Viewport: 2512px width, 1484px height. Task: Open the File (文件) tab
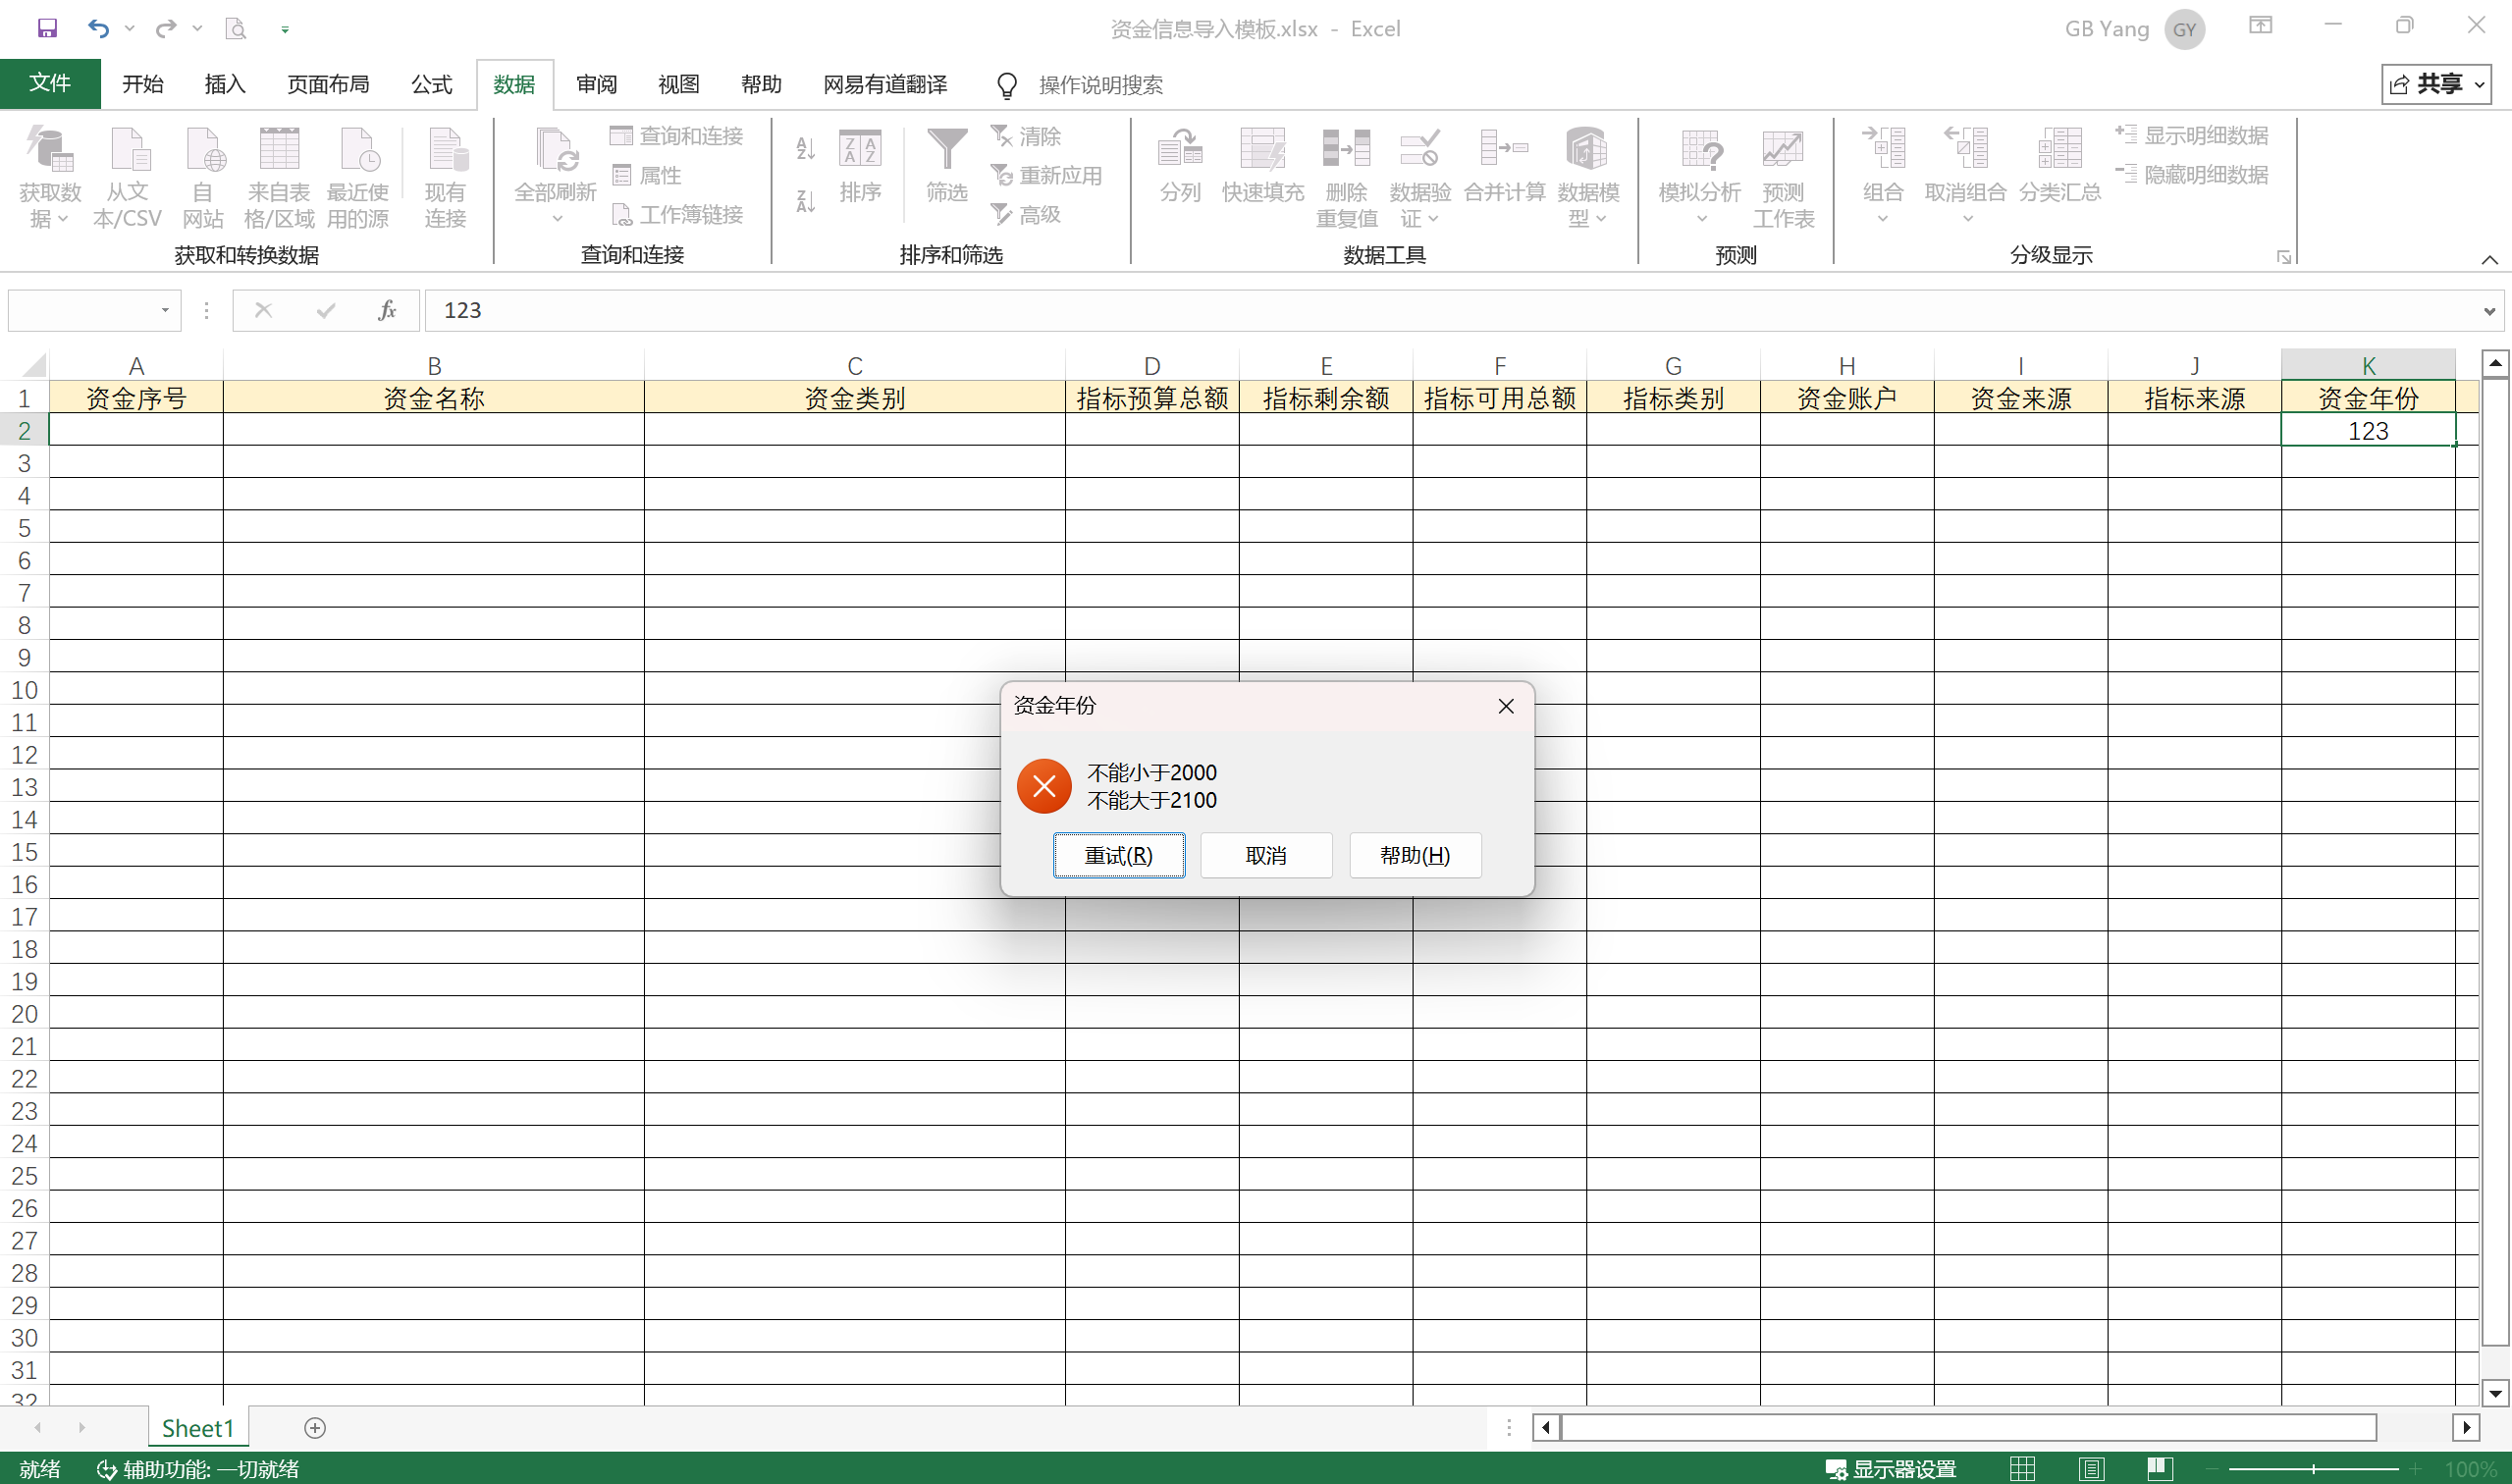[x=50, y=84]
